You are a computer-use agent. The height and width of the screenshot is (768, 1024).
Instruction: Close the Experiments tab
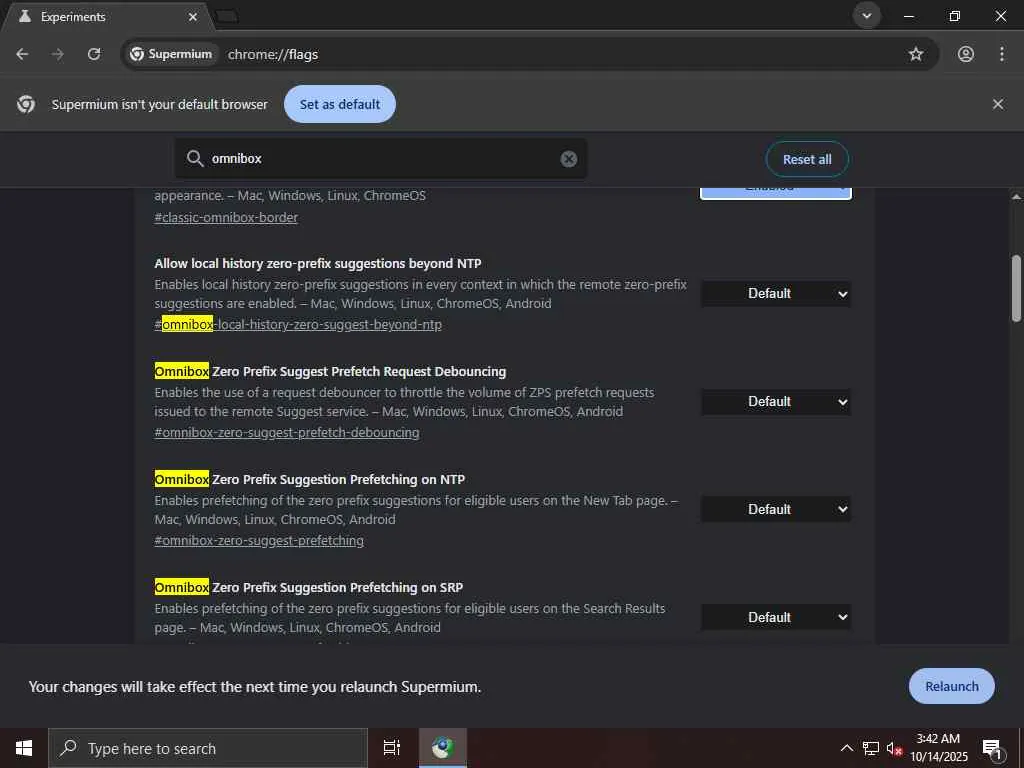[193, 17]
